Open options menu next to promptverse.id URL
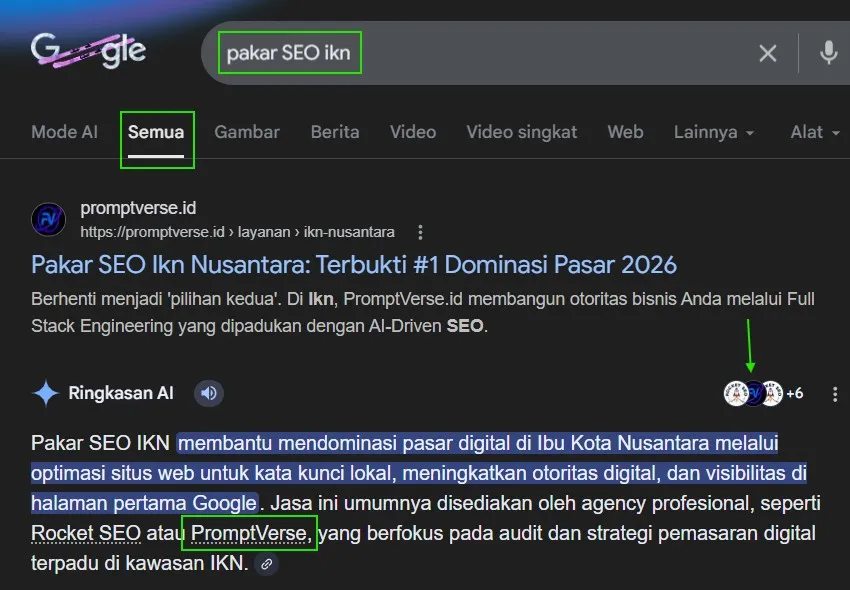Viewport: 850px width, 590px height. click(x=420, y=233)
